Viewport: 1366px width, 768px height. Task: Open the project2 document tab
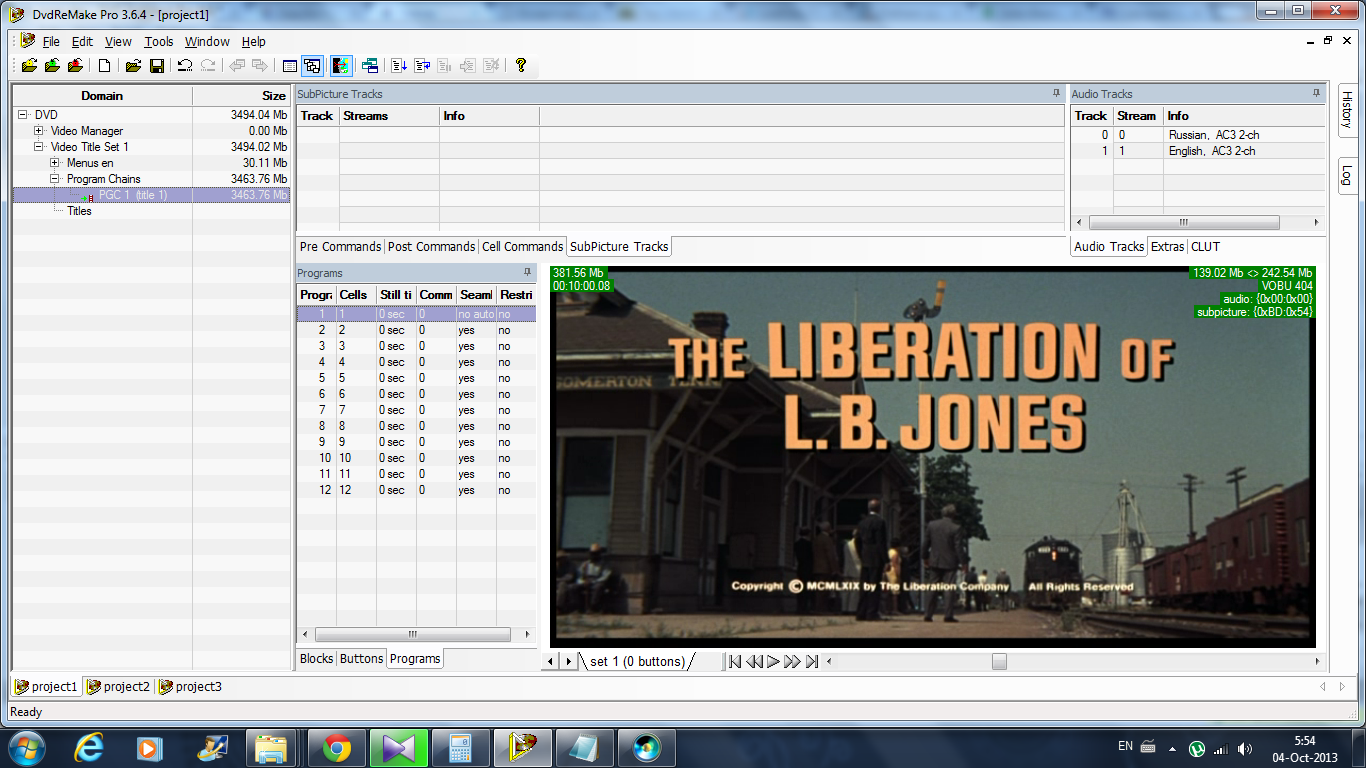click(x=119, y=687)
